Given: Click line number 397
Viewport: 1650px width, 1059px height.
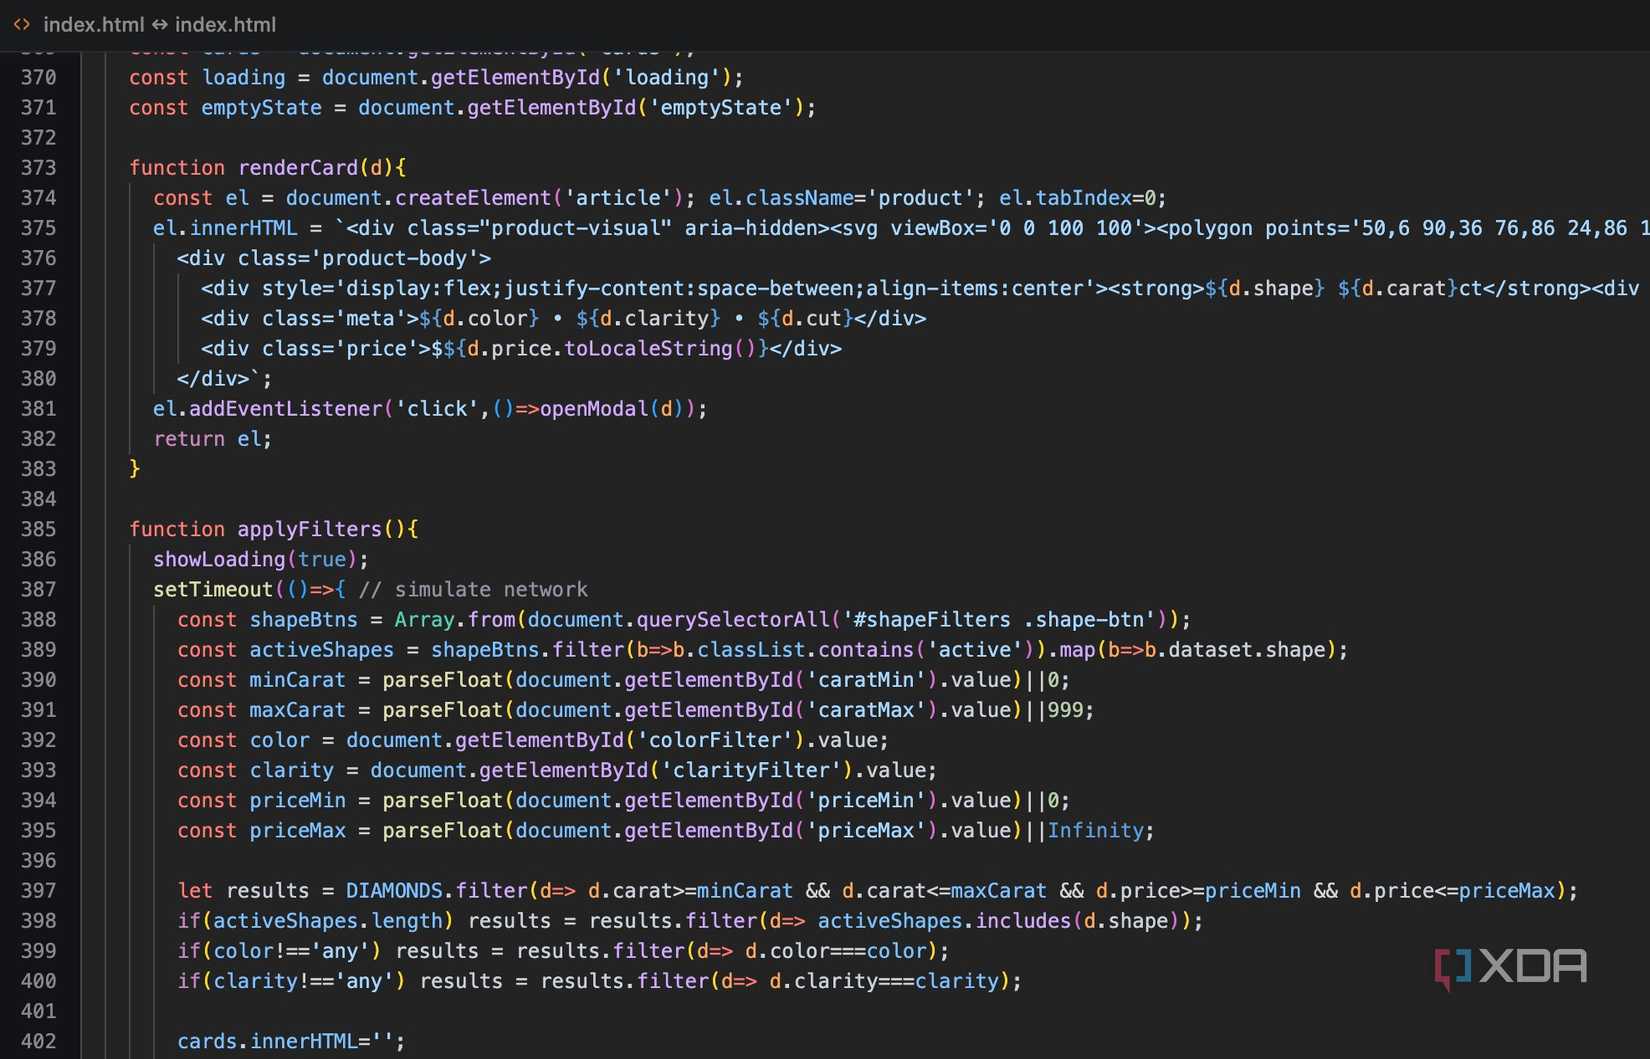Looking at the screenshot, I should pos(38,891).
